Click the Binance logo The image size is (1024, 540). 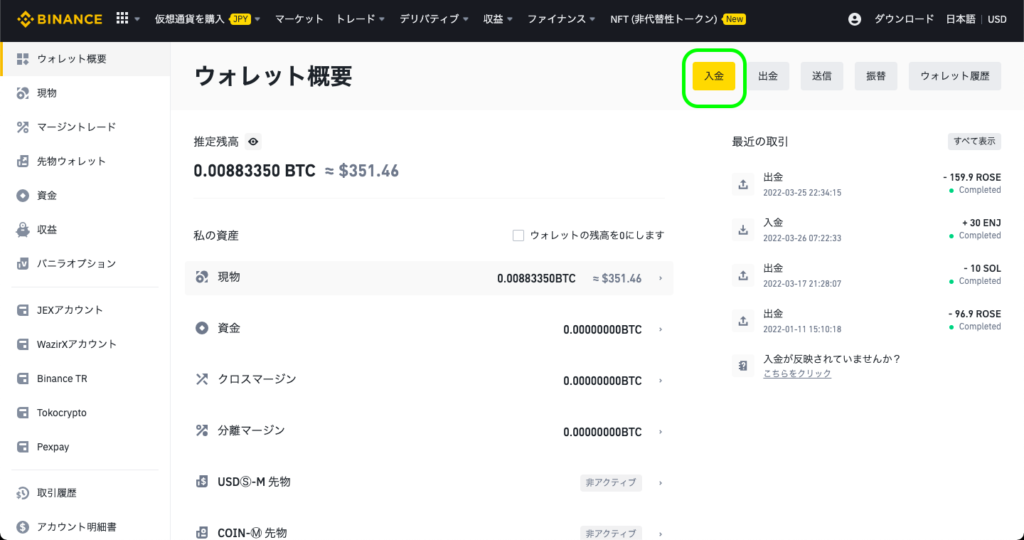pyautogui.click(x=60, y=19)
